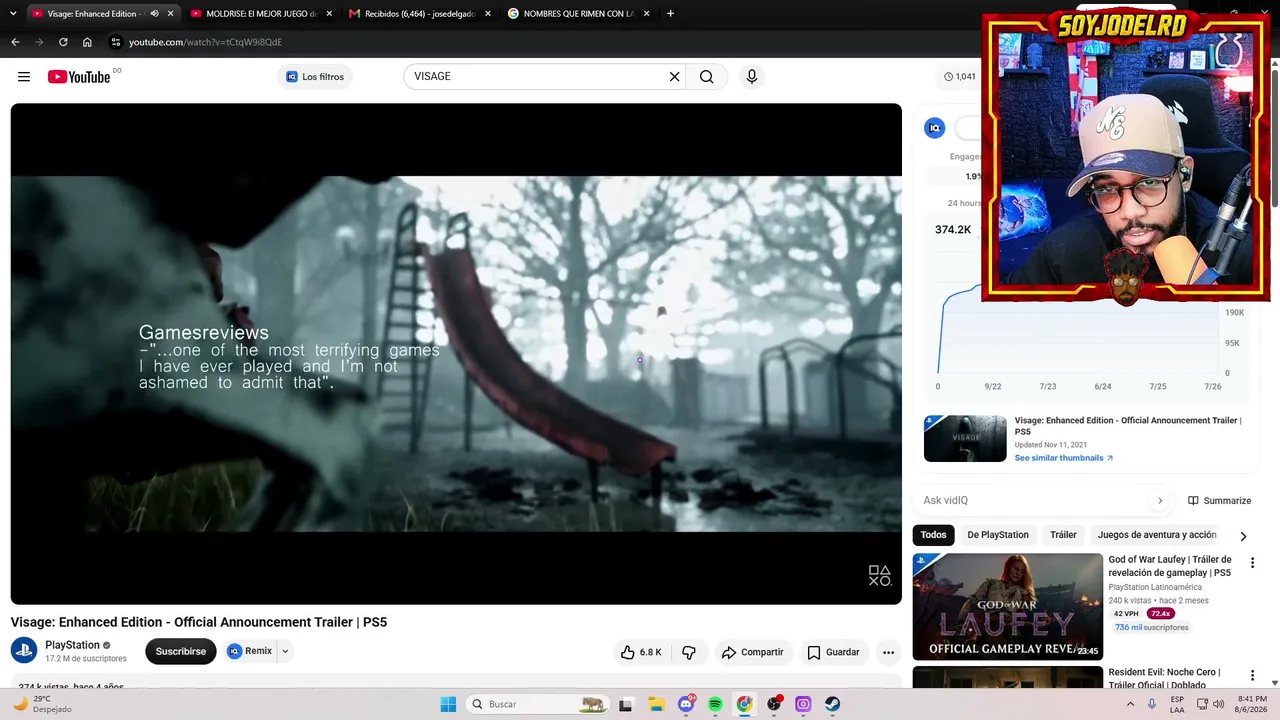Click the vidIQ logo in the side panel
Screen dimensions: 1280x720
point(935,128)
